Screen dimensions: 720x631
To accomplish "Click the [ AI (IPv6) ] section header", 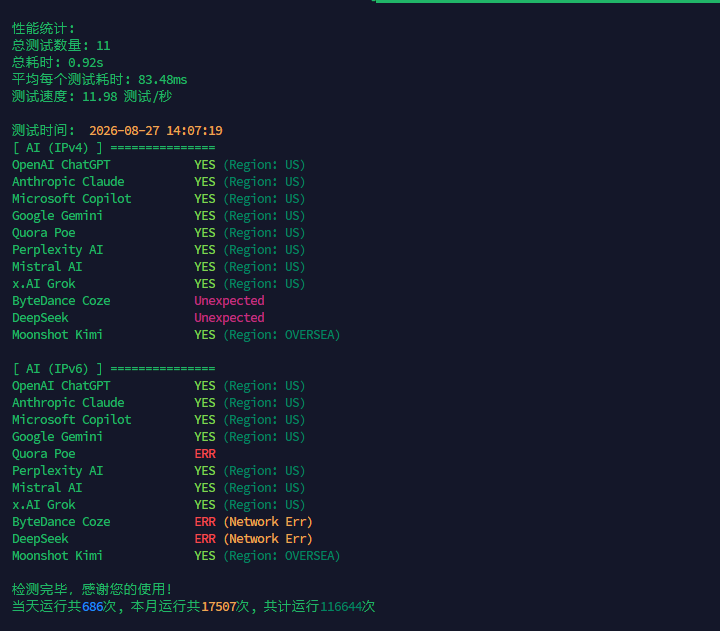I will coord(113,368).
